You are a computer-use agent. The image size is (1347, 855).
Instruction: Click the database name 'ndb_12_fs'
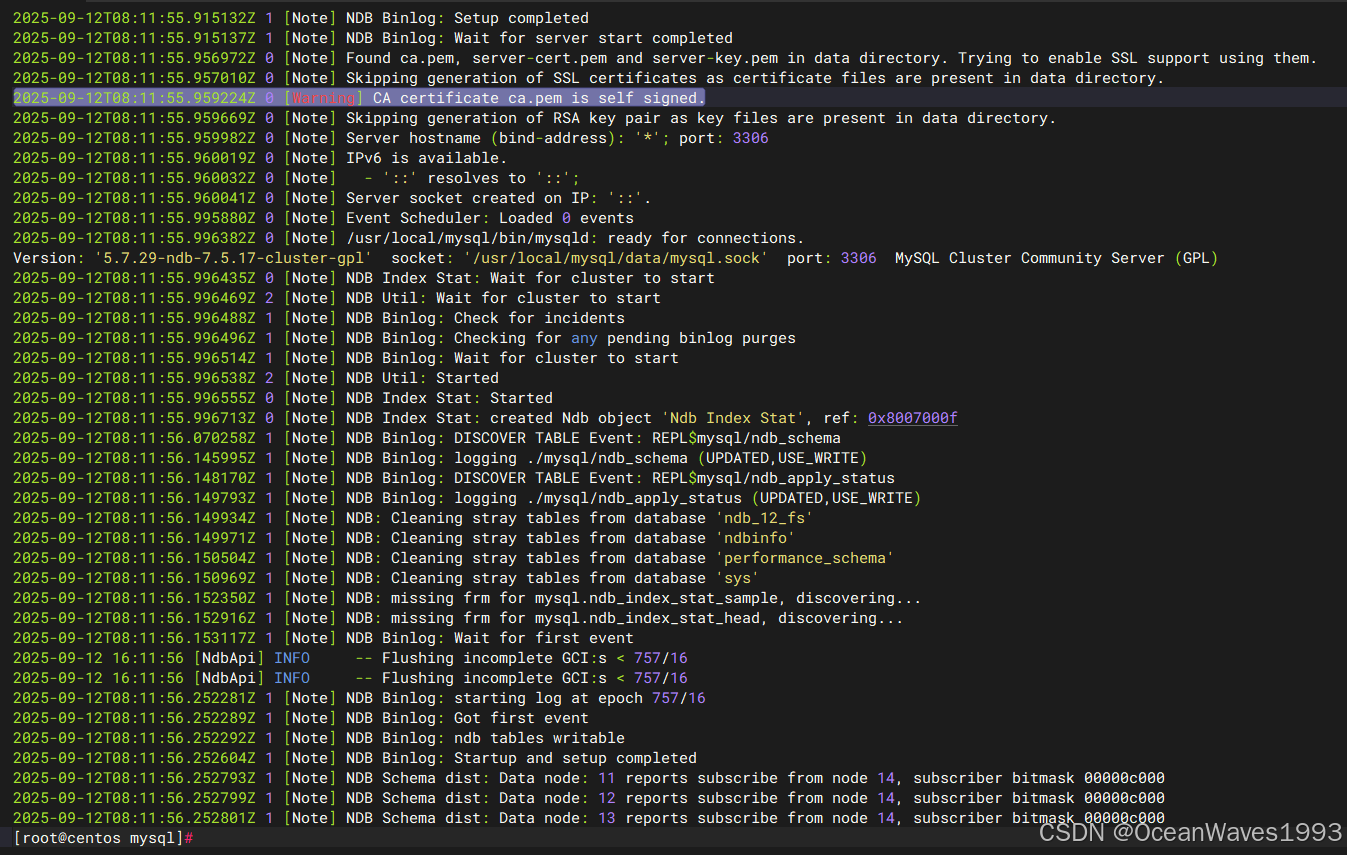(764, 518)
